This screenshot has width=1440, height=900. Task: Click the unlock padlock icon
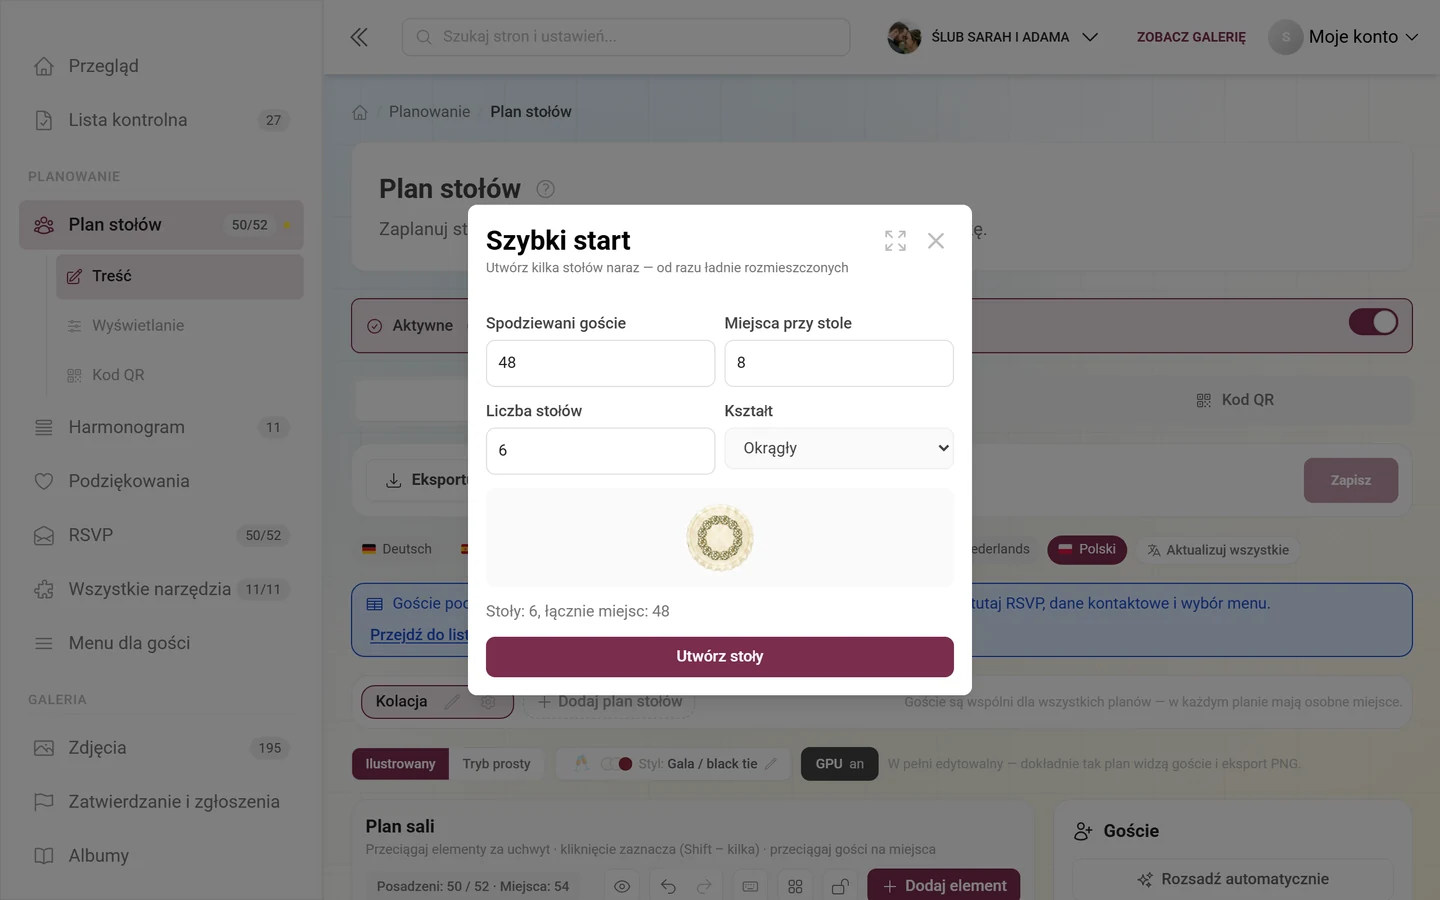(840, 886)
